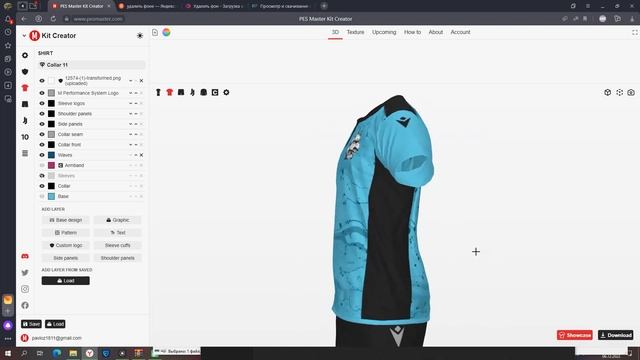Screen dimensions: 640x360
Task: Open the crest shield section in sidebar
Action: tap(25, 71)
